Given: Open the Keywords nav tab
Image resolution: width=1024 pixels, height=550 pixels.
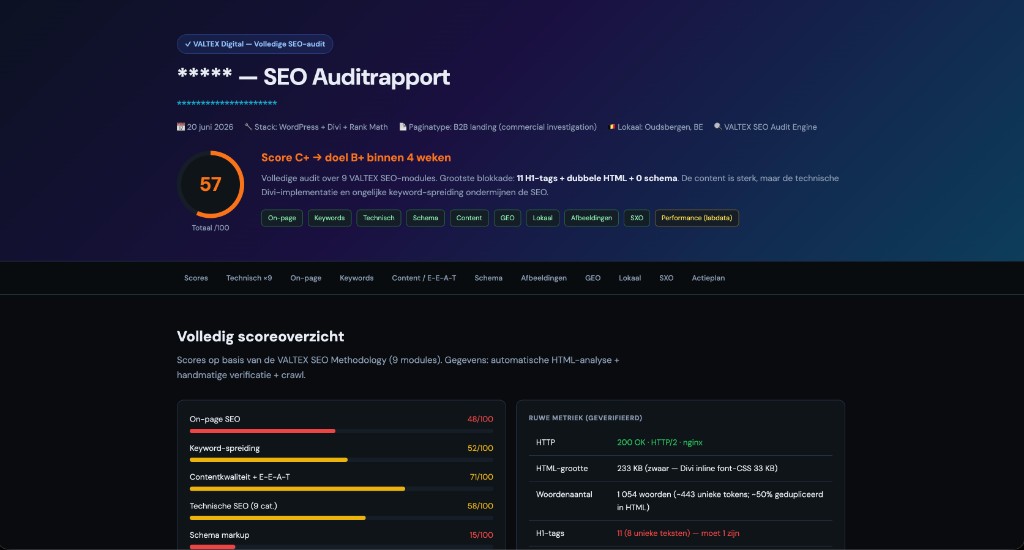Looking at the screenshot, I should click(x=357, y=278).
